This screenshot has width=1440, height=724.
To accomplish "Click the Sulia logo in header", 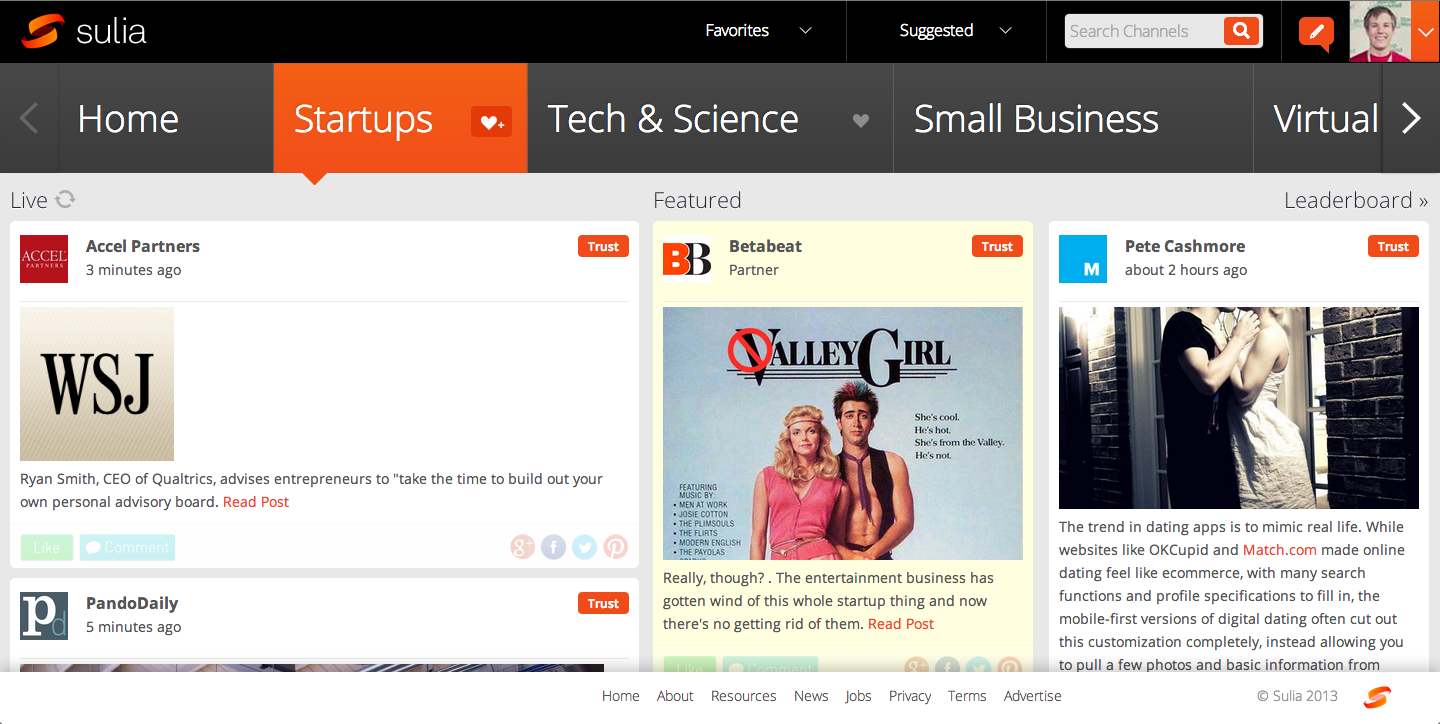I will click(x=84, y=31).
